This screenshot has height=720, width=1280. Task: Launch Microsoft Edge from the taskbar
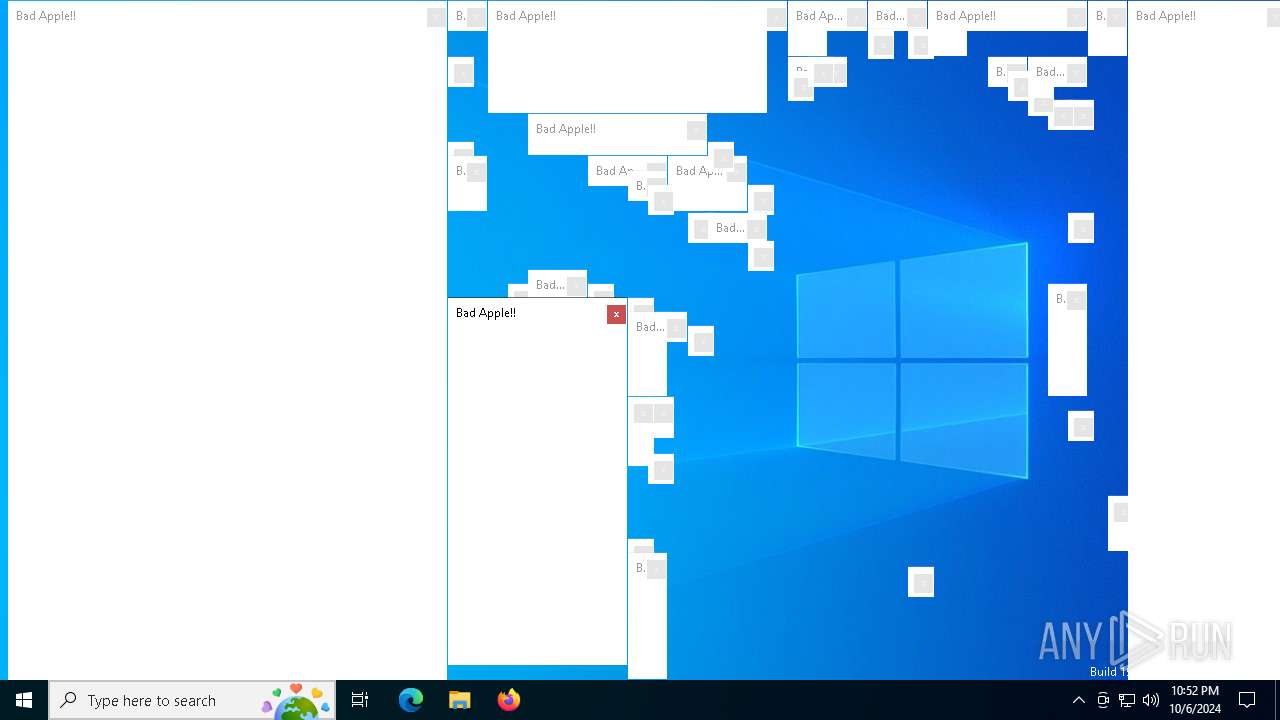411,700
